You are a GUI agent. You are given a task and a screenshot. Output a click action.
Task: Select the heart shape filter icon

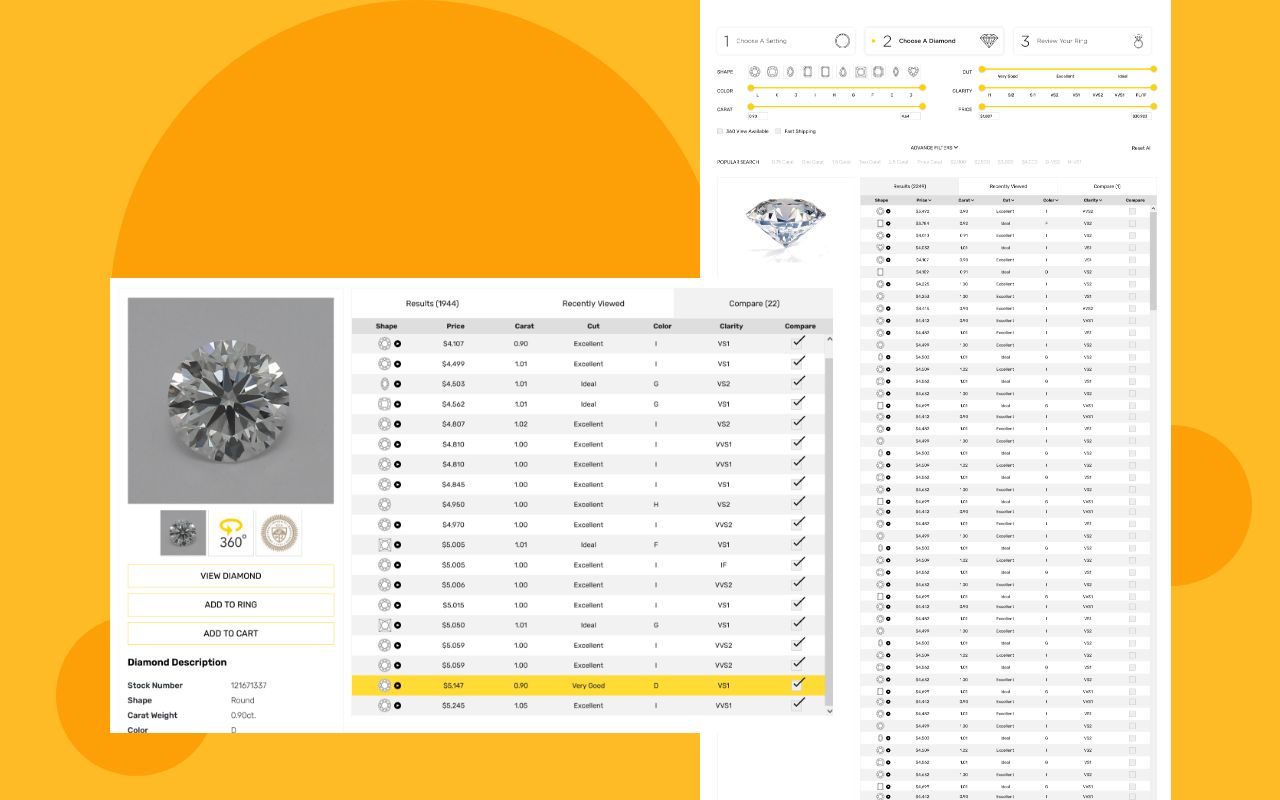(x=913, y=72)
